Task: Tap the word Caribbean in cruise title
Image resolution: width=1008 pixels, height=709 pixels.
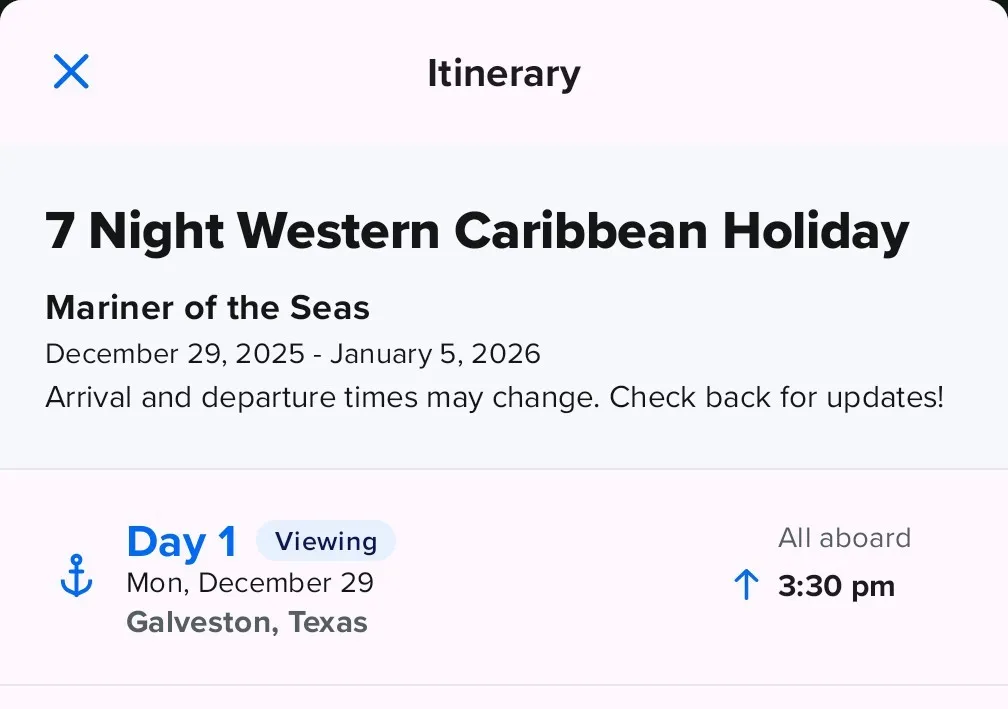Action: (581, 231)
